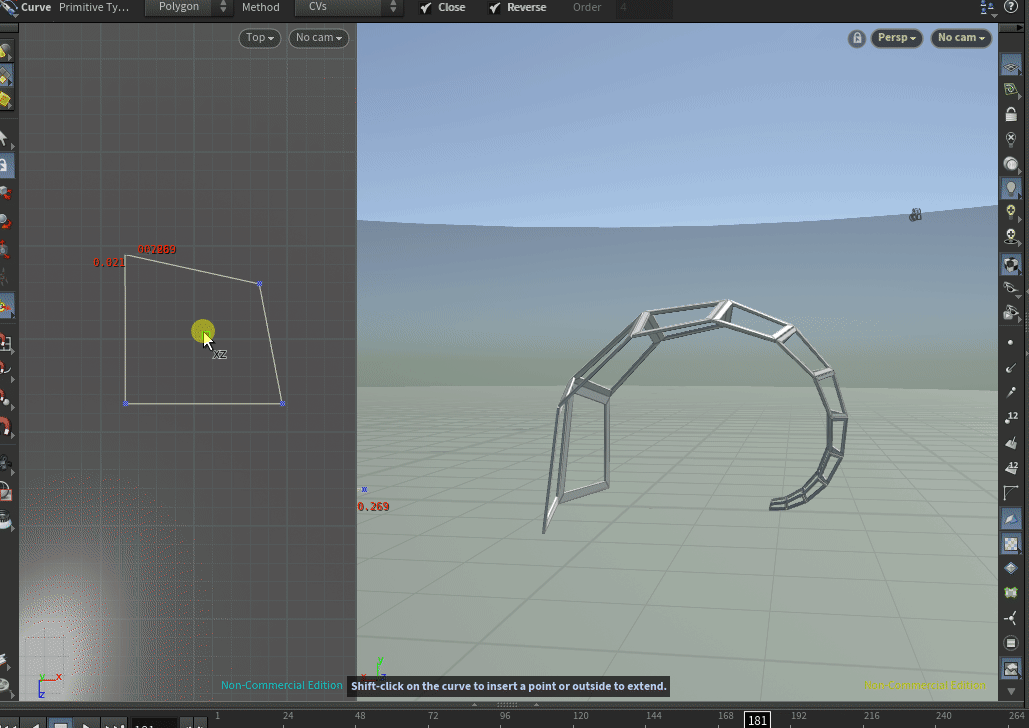
Task: Toggle the headlight bulb icon
Action: coord(1011,187)
